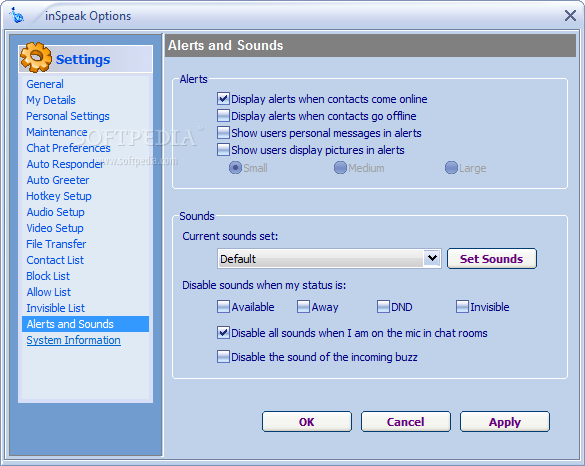
Task: Select the Large picture size radio button
Action: [x=451, y=168]
